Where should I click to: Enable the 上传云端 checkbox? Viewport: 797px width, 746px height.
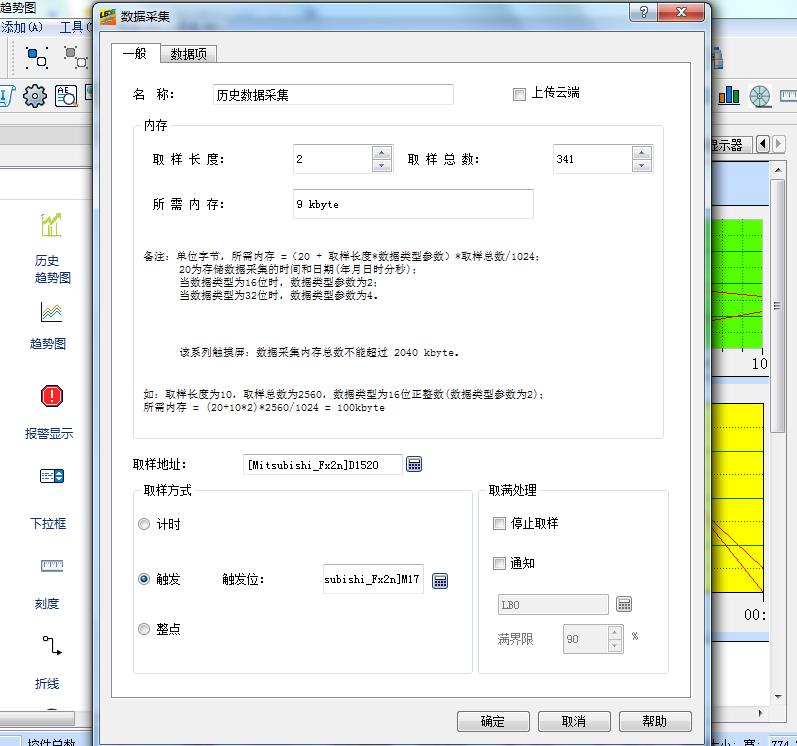click(x=519, y=94)
